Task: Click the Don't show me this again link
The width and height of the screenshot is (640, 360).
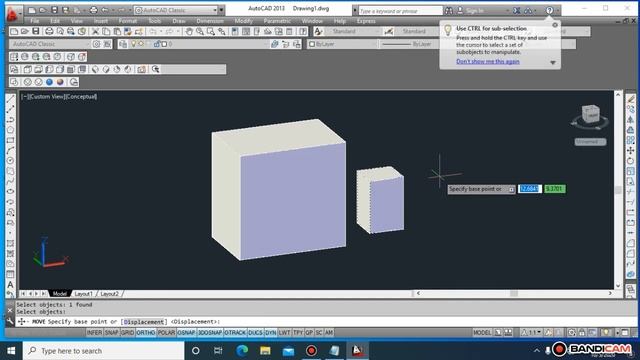Action: pos(488,61)
